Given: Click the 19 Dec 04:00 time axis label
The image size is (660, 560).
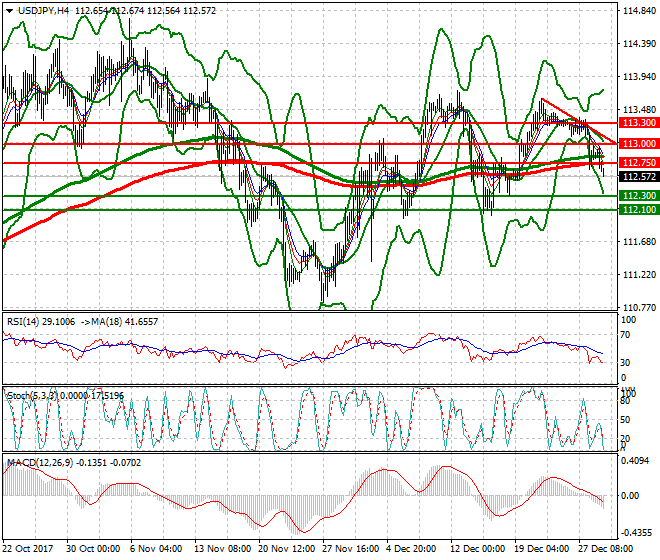Looking at the screenshot, I should tap(542, 549).
